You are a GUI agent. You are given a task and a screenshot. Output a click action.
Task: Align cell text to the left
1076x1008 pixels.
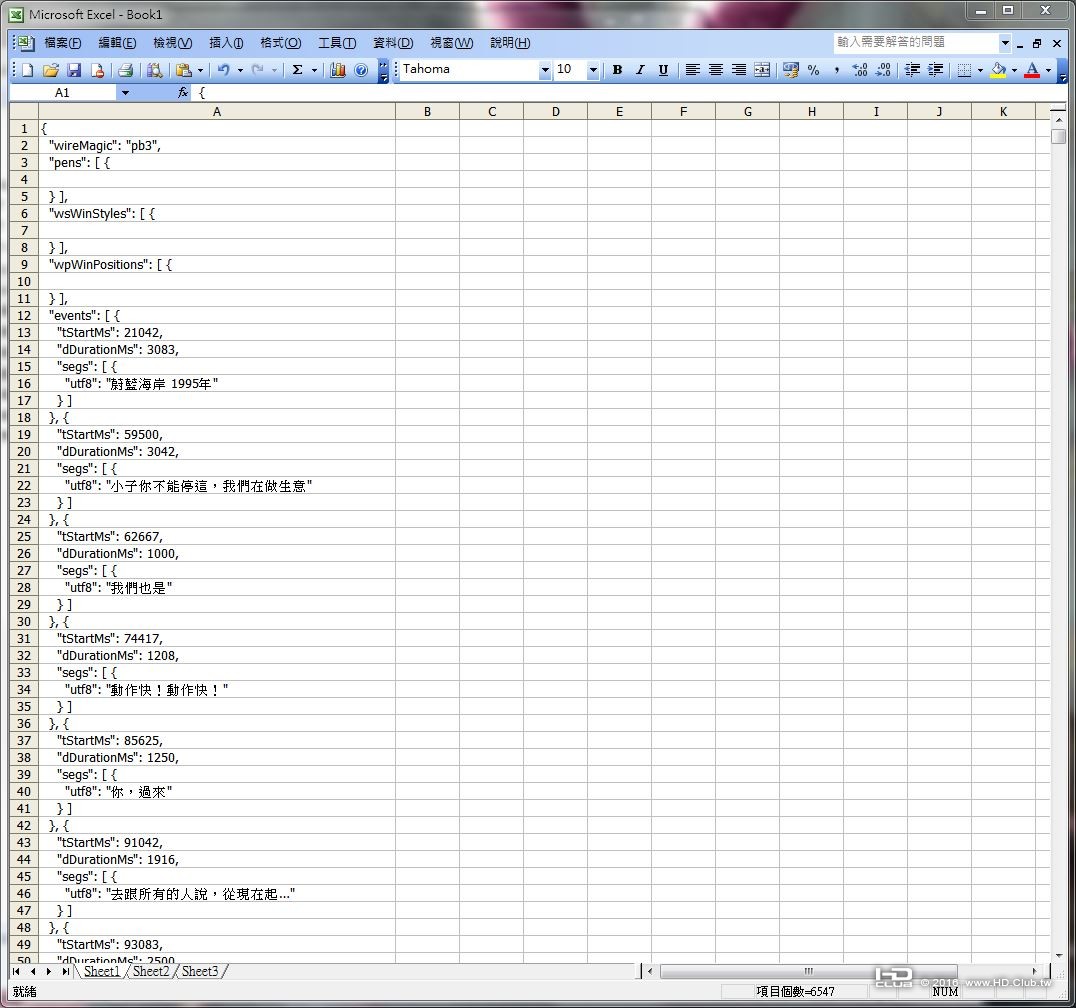tap(692, 70)
